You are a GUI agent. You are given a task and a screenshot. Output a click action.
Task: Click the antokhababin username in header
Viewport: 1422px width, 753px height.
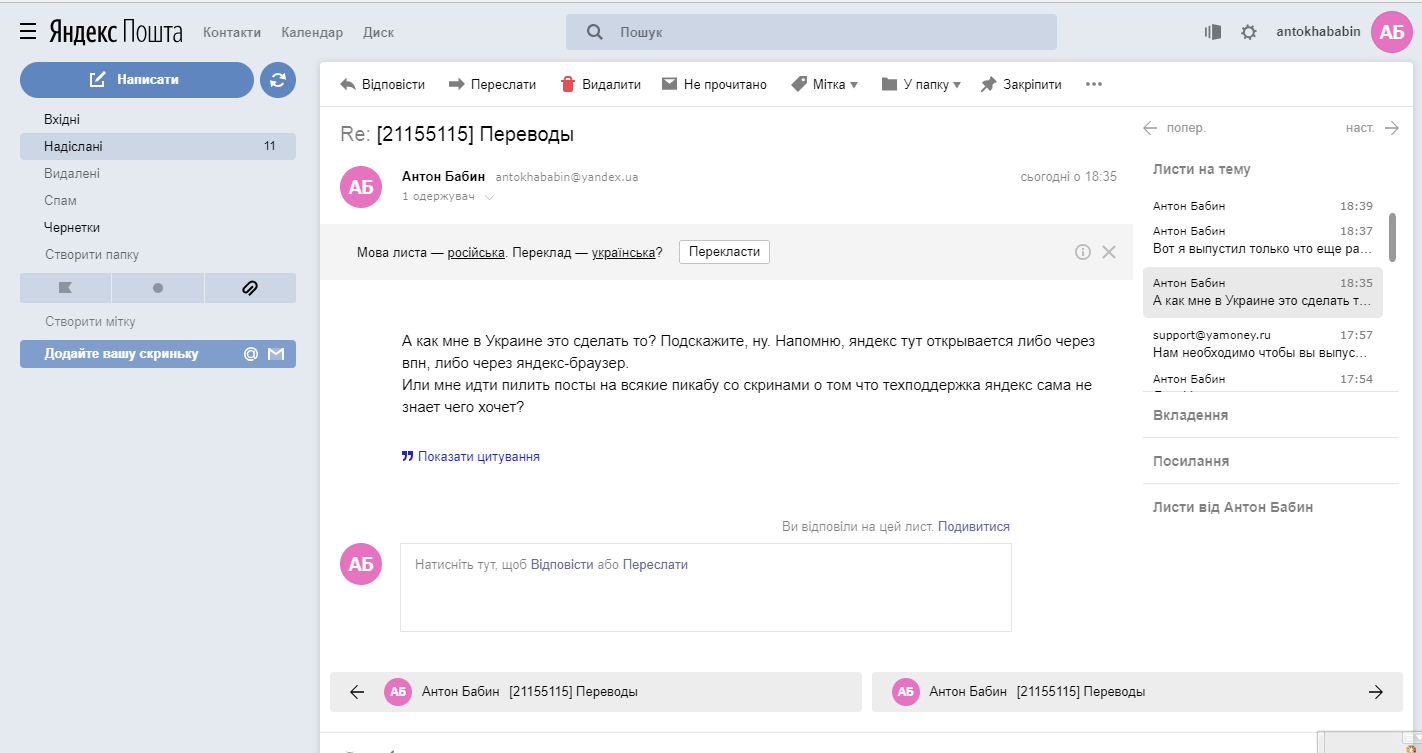coord(1318,31)
